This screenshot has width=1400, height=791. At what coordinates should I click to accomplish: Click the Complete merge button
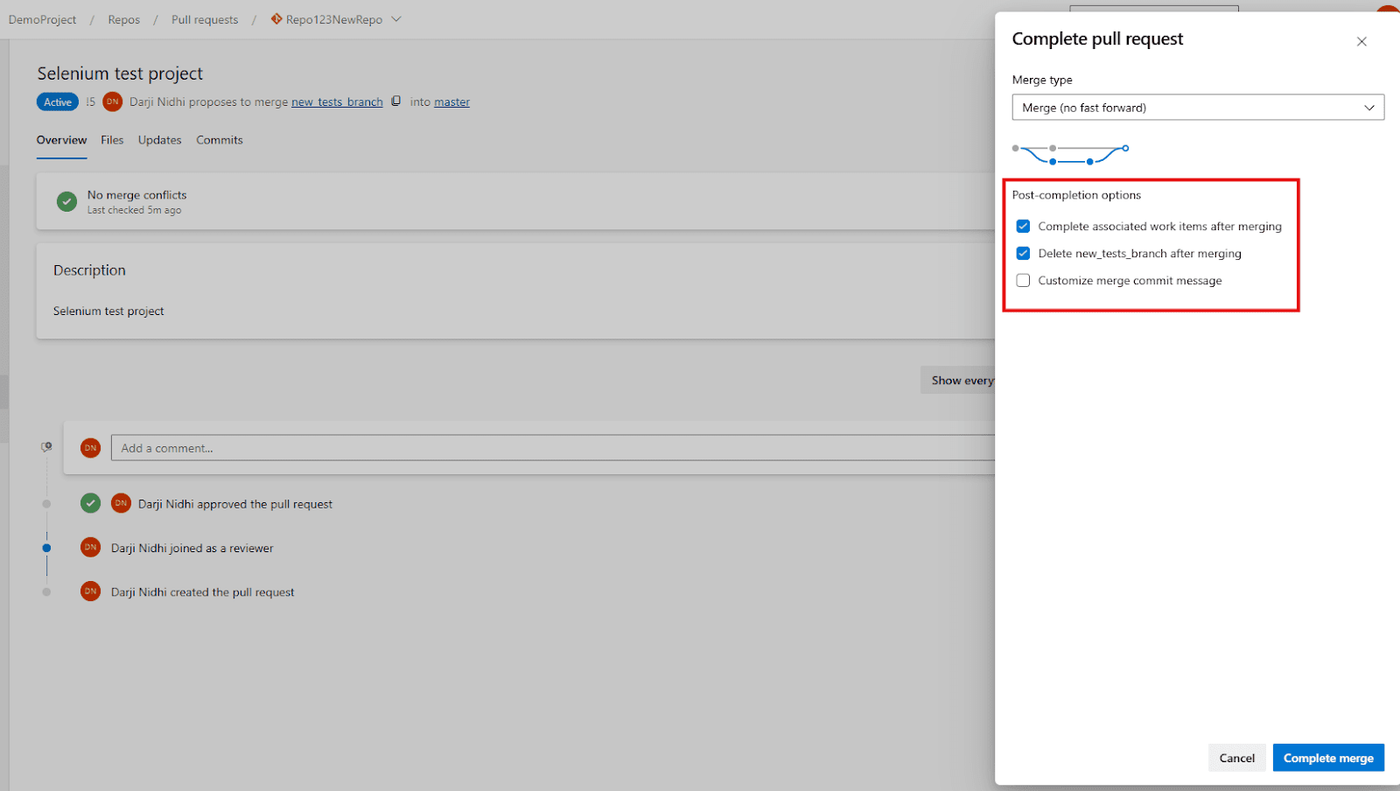point(1329,758)
